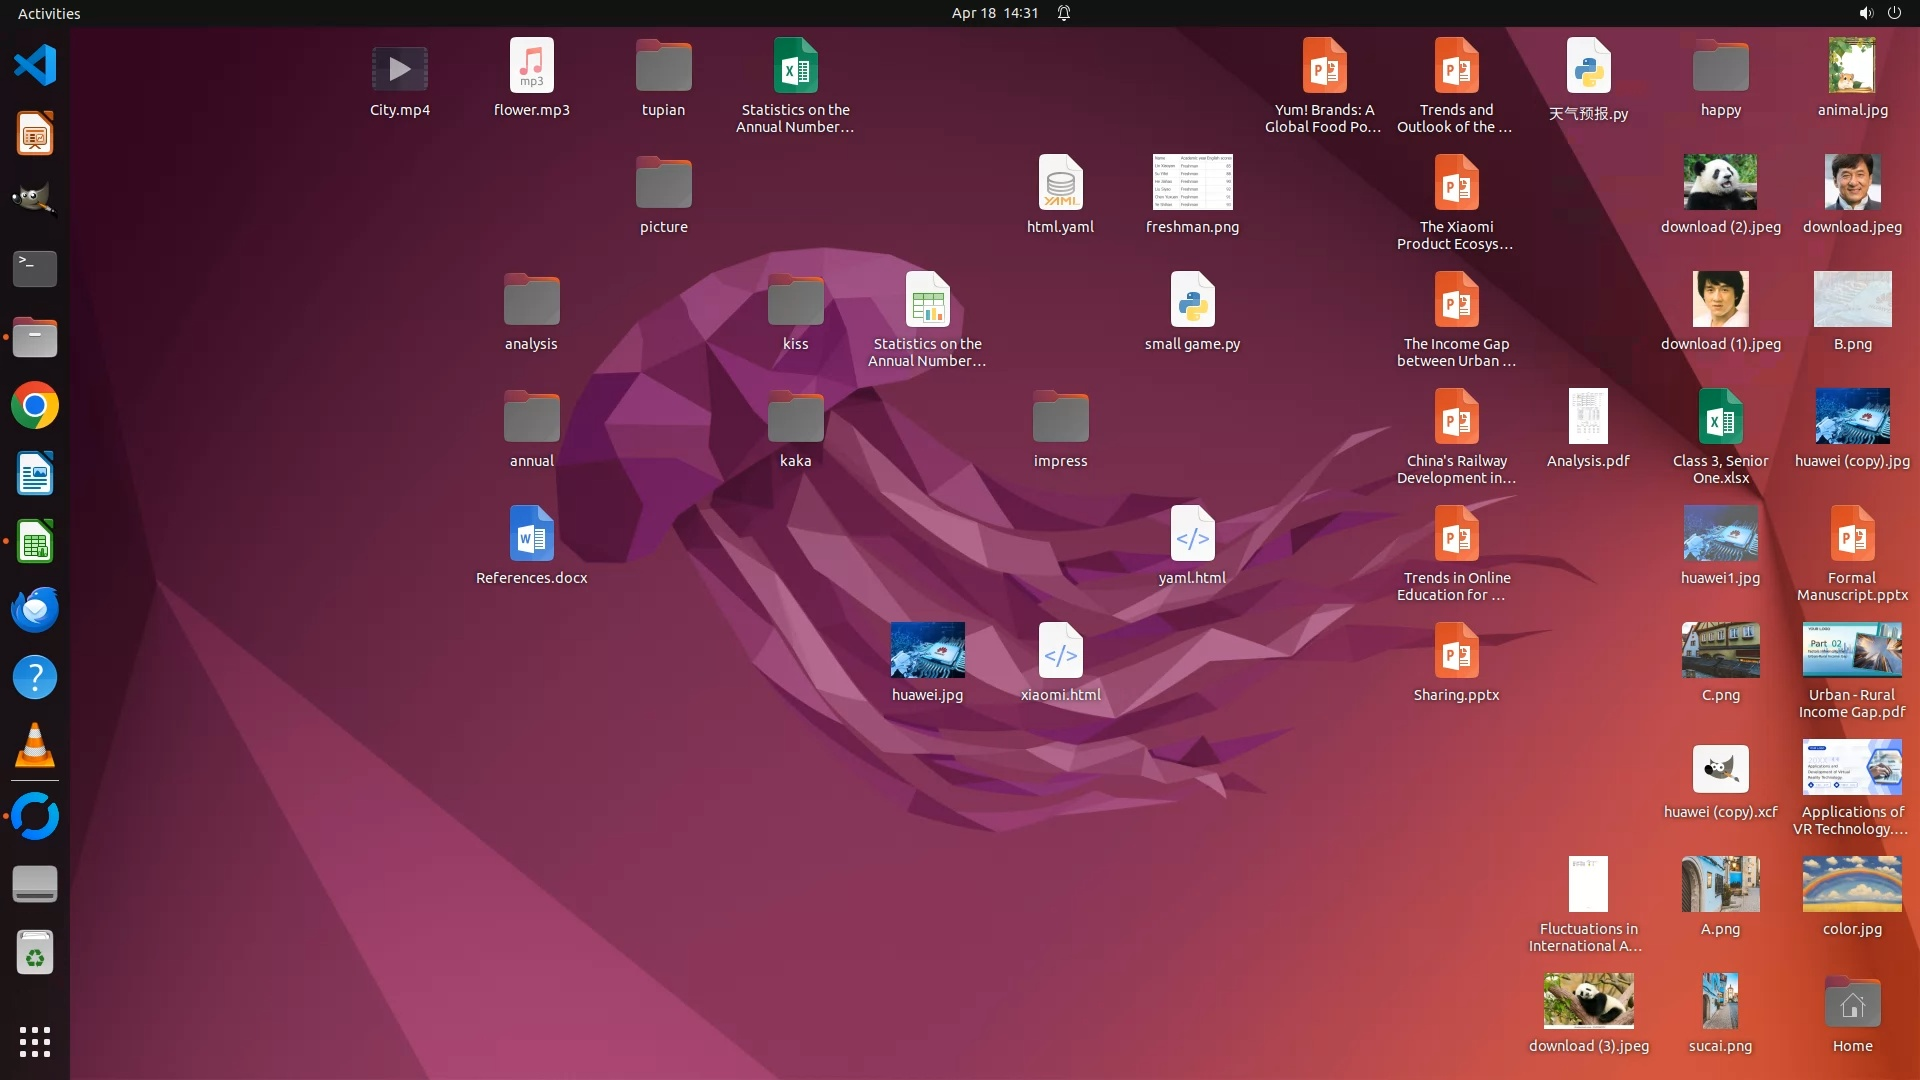Open LibreOffice Writer from the dock
This screenshot has width=1920, height=1080.
(x=35, y=474)
